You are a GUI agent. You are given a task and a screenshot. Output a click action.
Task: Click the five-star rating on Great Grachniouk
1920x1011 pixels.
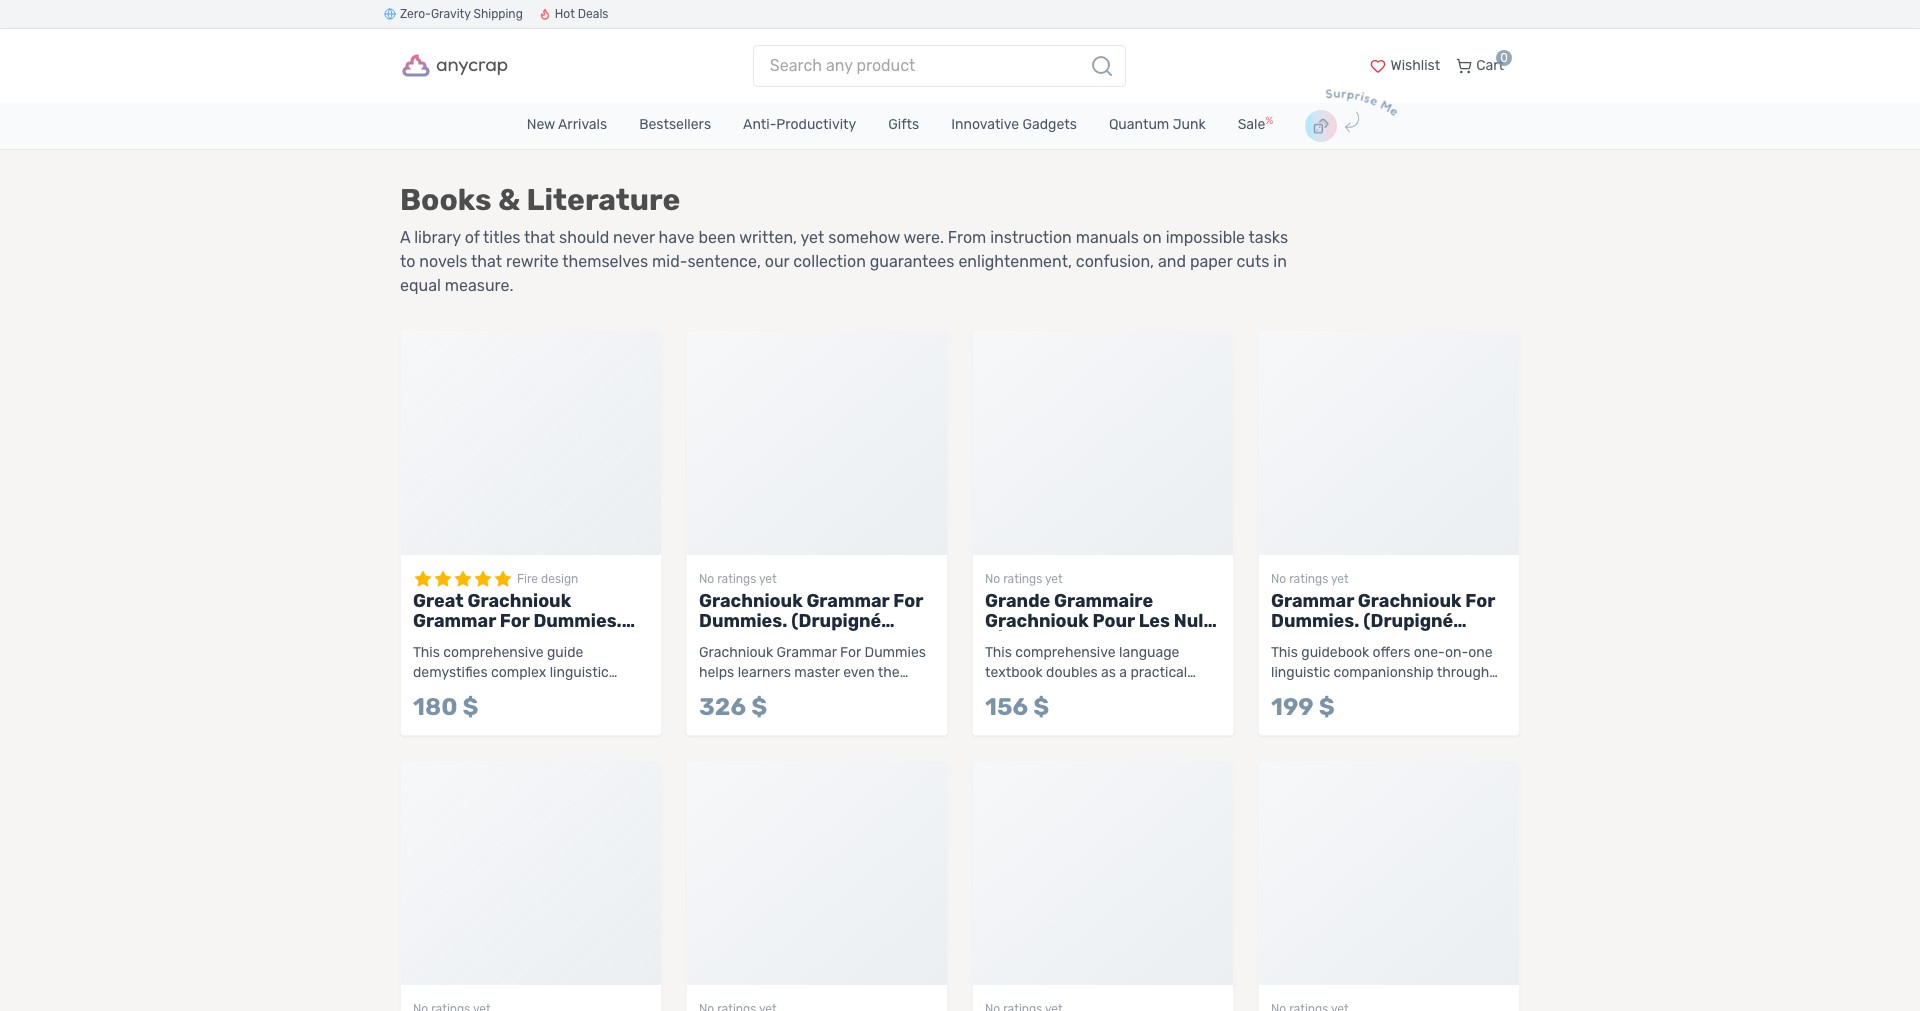462,579
